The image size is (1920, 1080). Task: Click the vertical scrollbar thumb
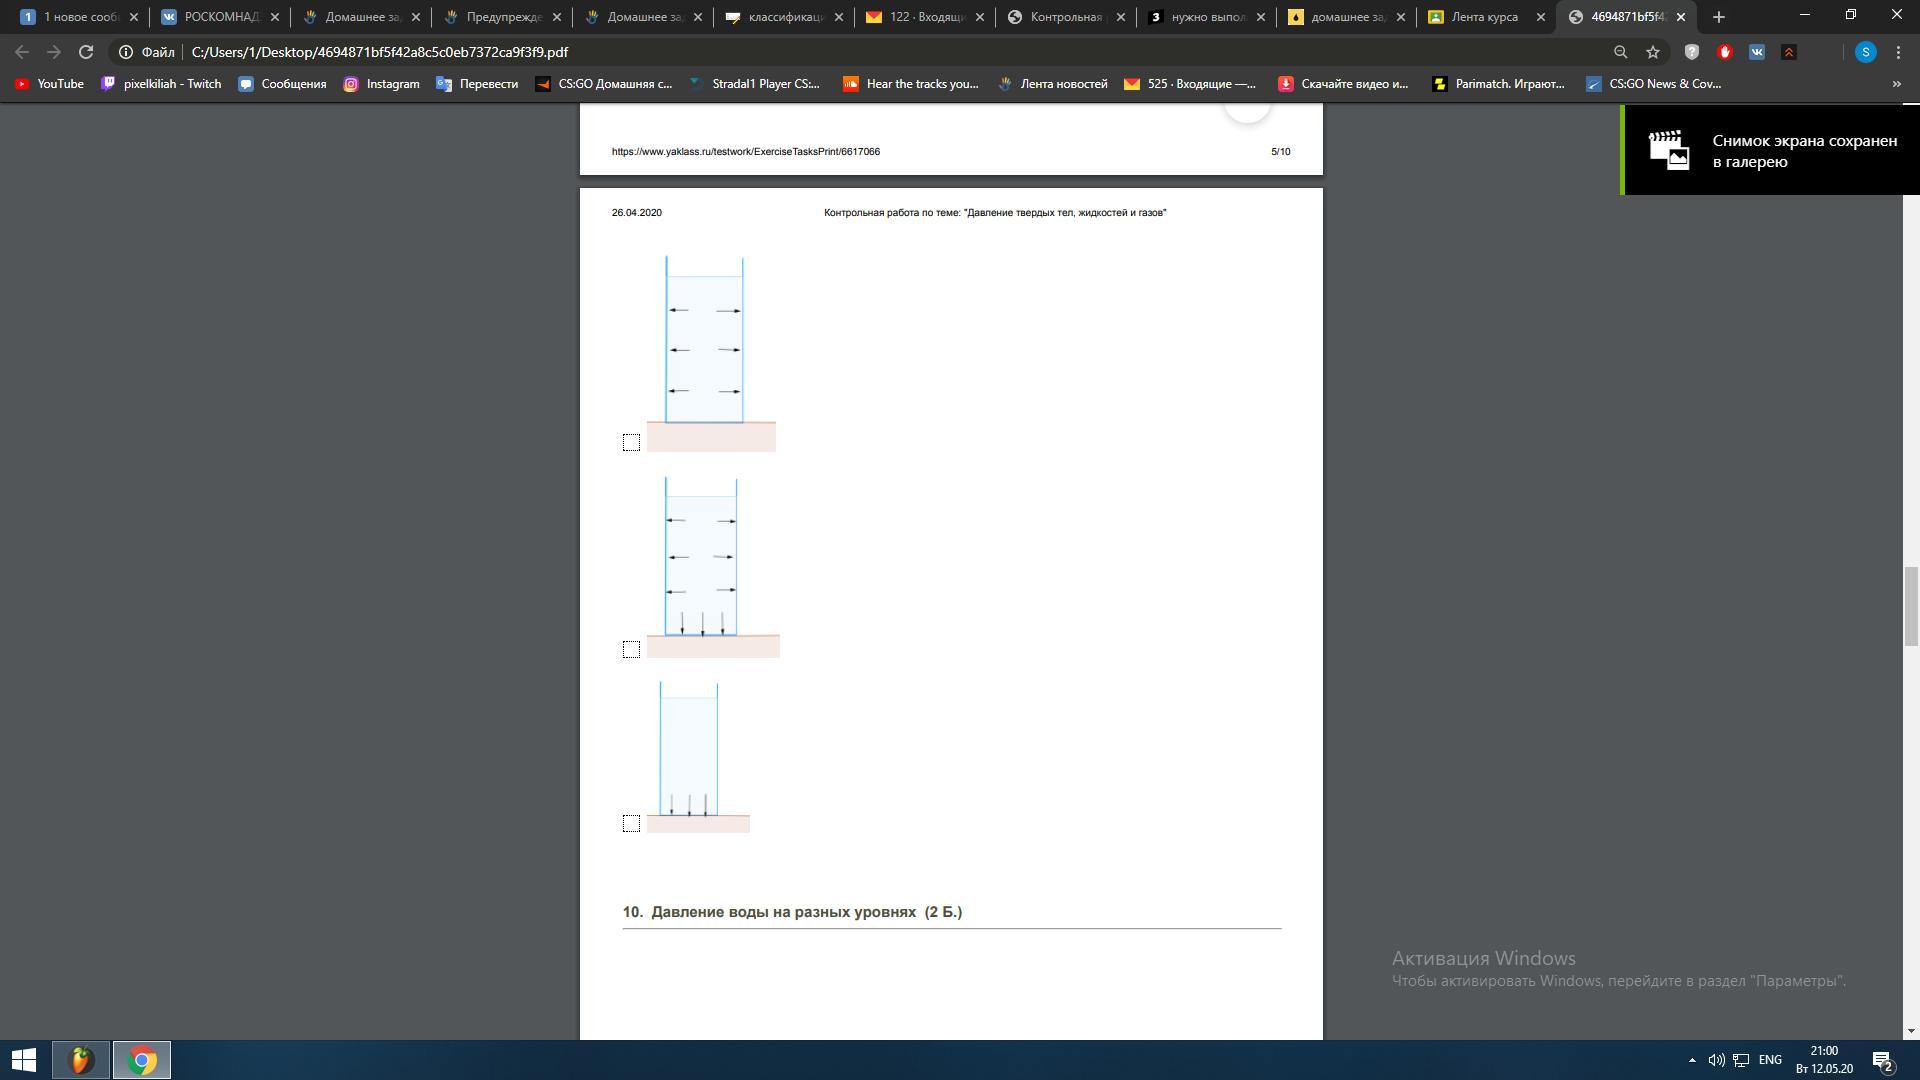pos(1911,606)
